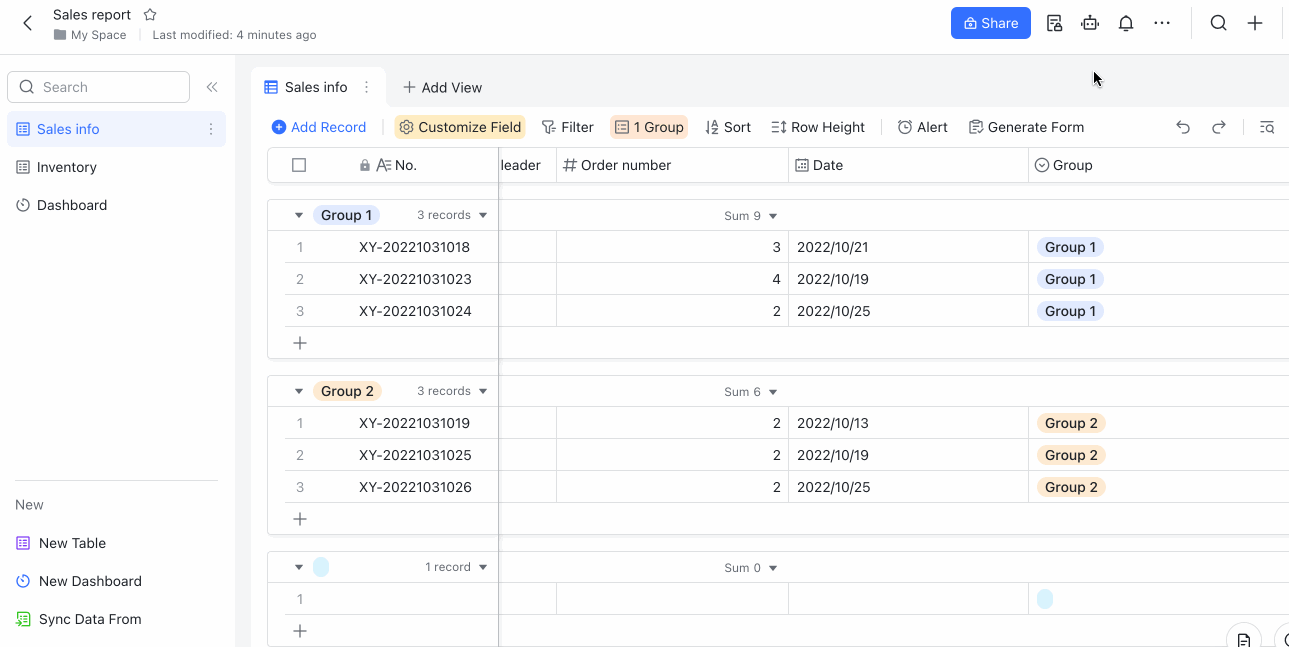
Task: Open the Sort options
Action: (x=728, y=127)
